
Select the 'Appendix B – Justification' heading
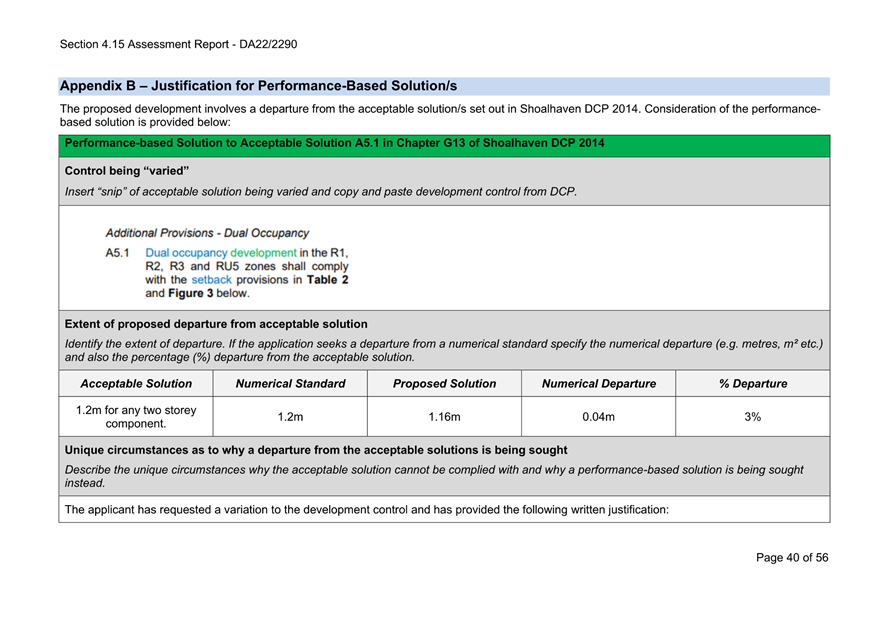[x=258, y=86]
